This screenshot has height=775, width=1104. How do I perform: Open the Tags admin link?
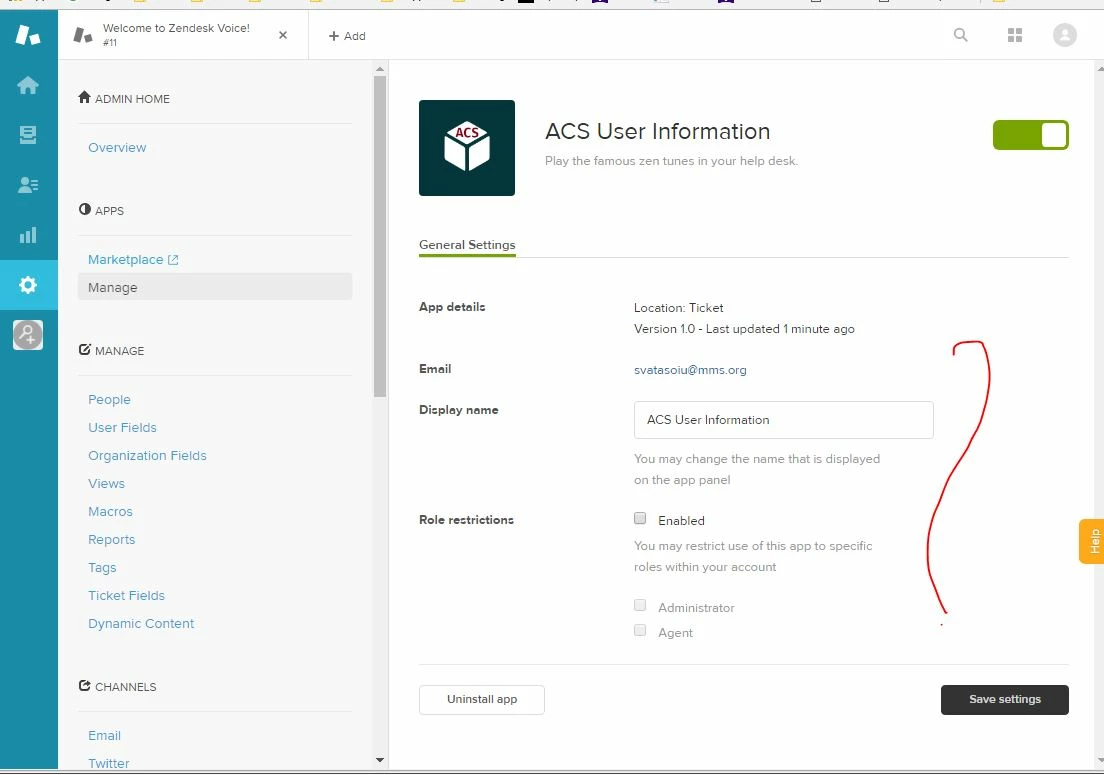(102, 568)
